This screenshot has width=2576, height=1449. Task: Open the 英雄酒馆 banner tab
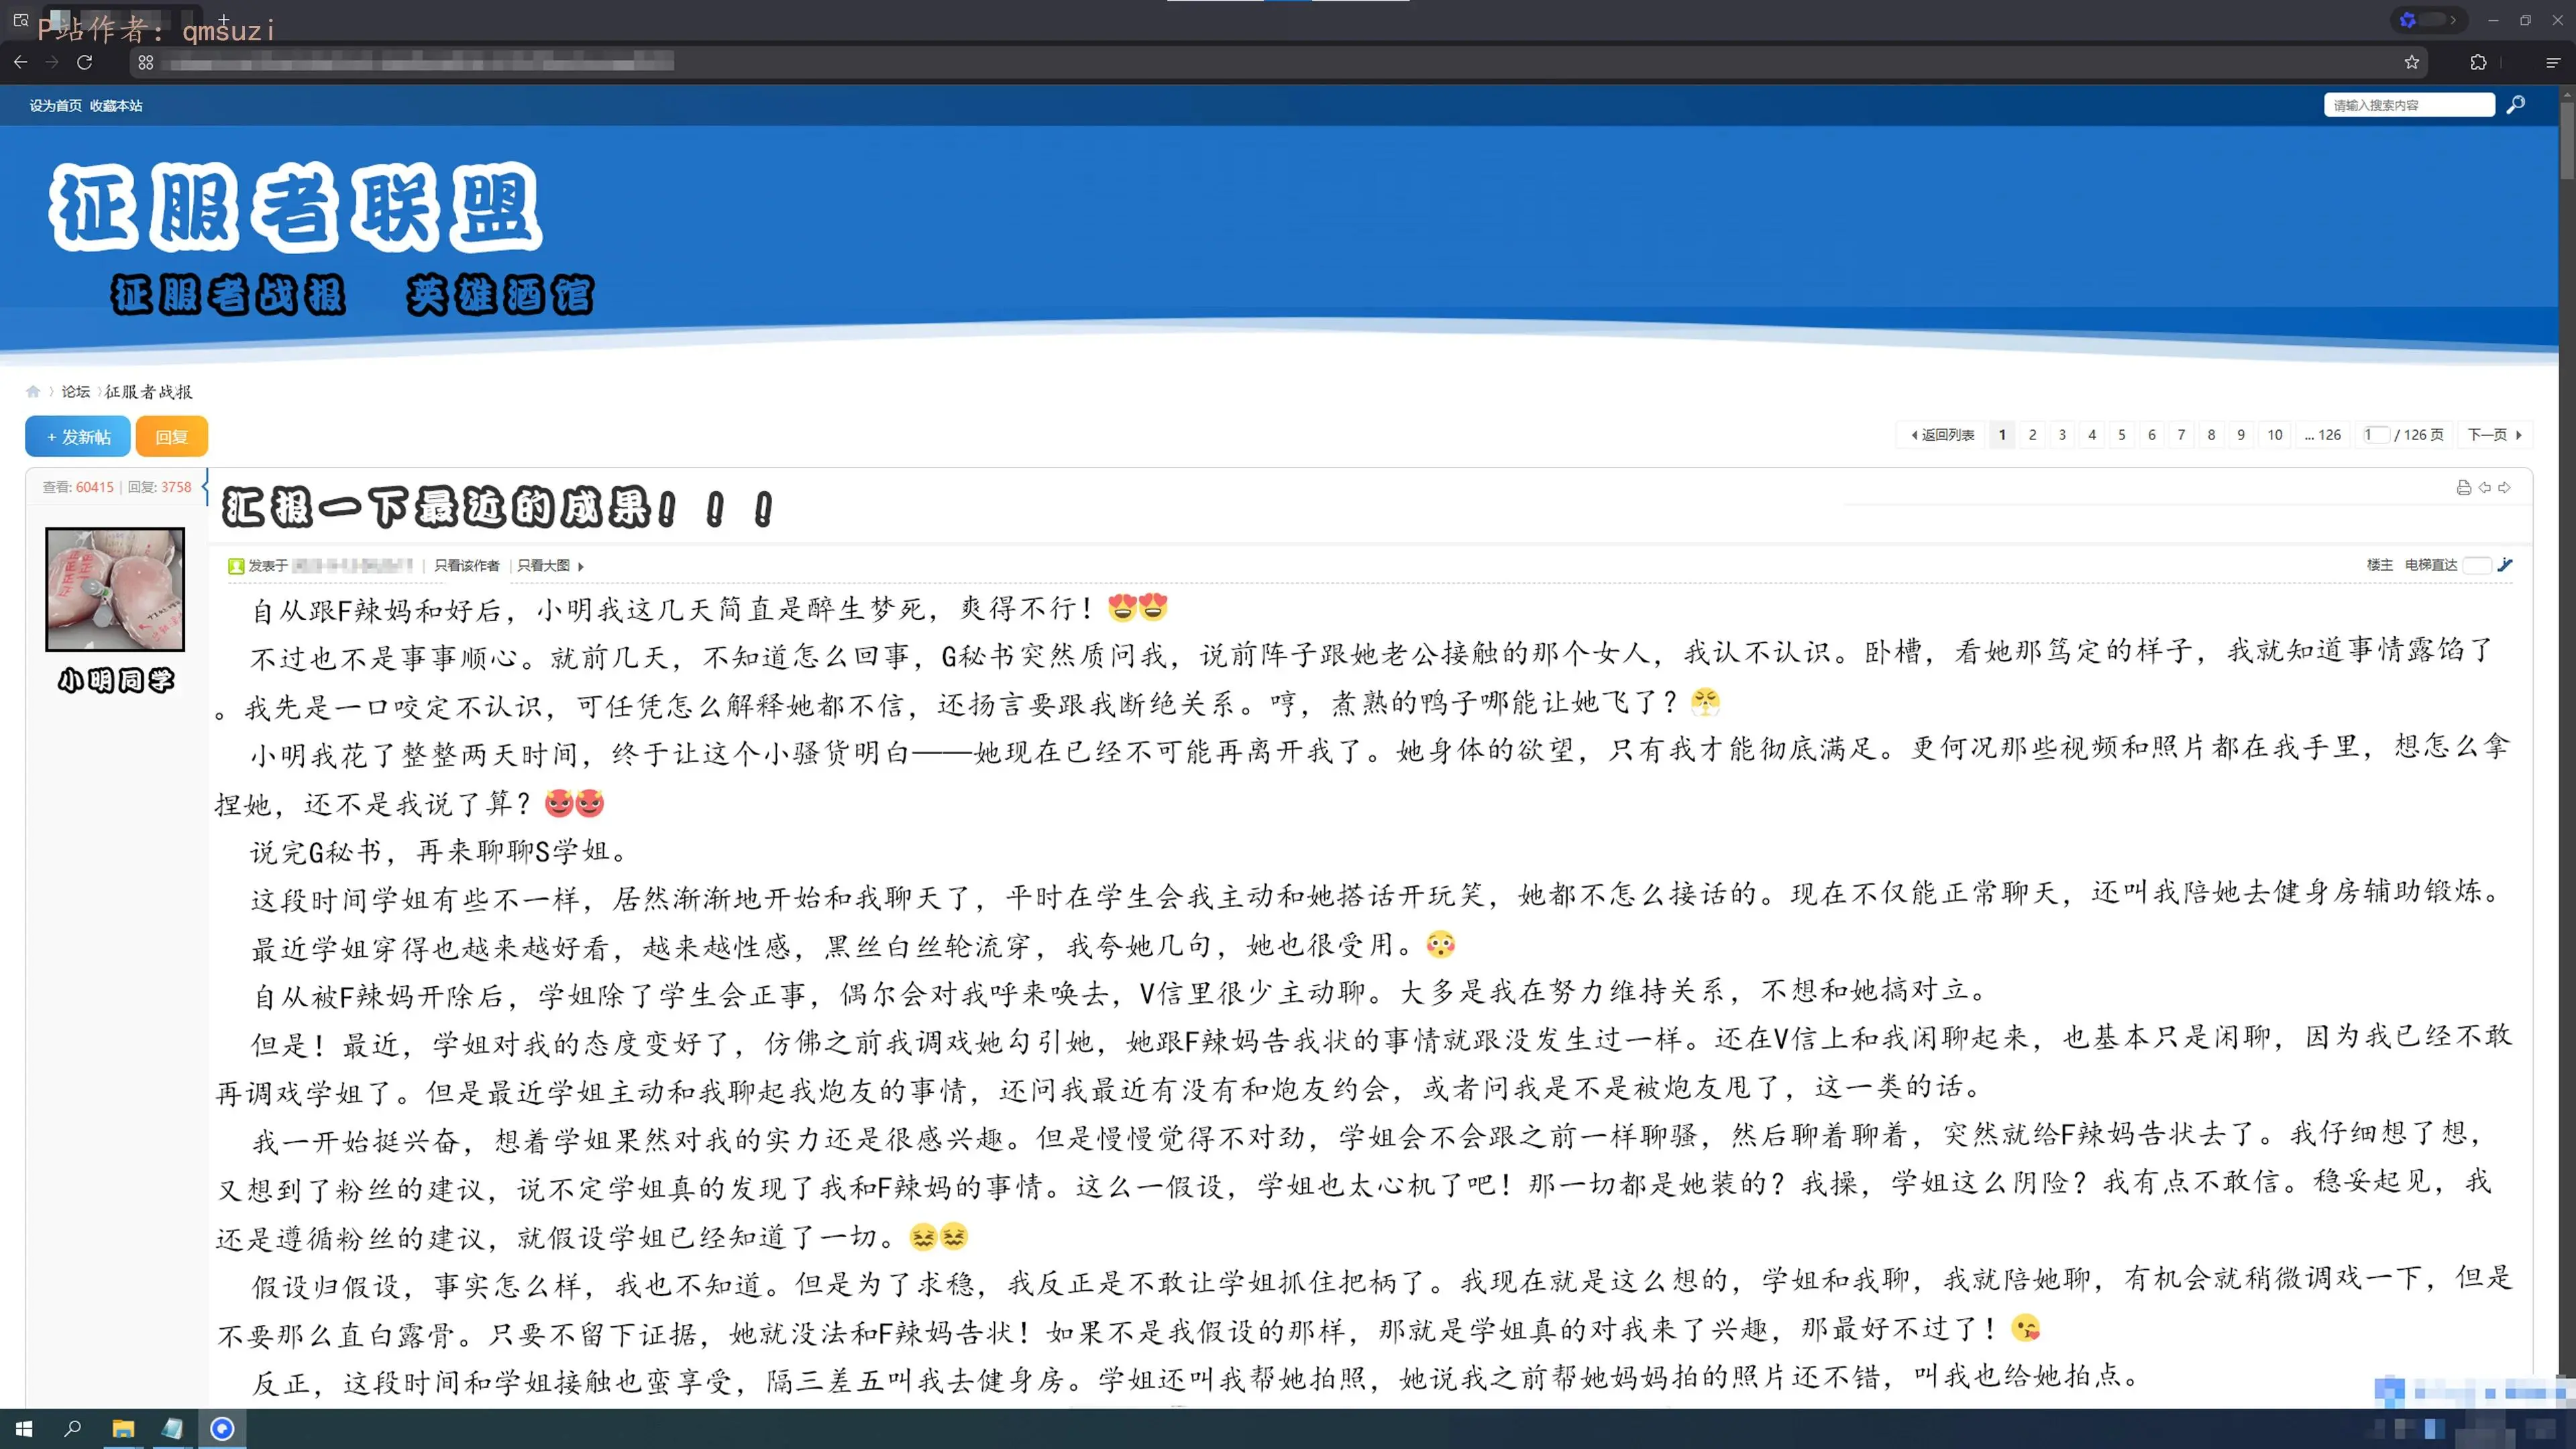coord(500,295)
